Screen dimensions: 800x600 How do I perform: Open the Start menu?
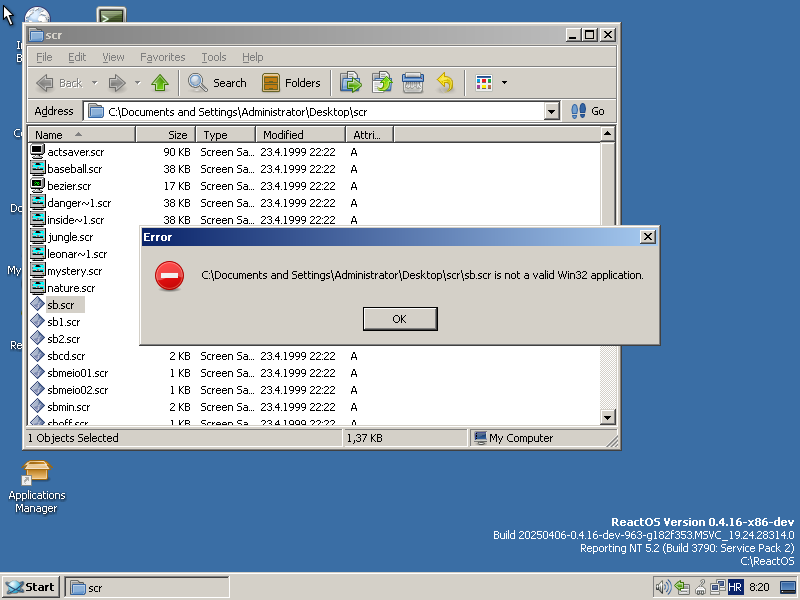coord(31,587)
